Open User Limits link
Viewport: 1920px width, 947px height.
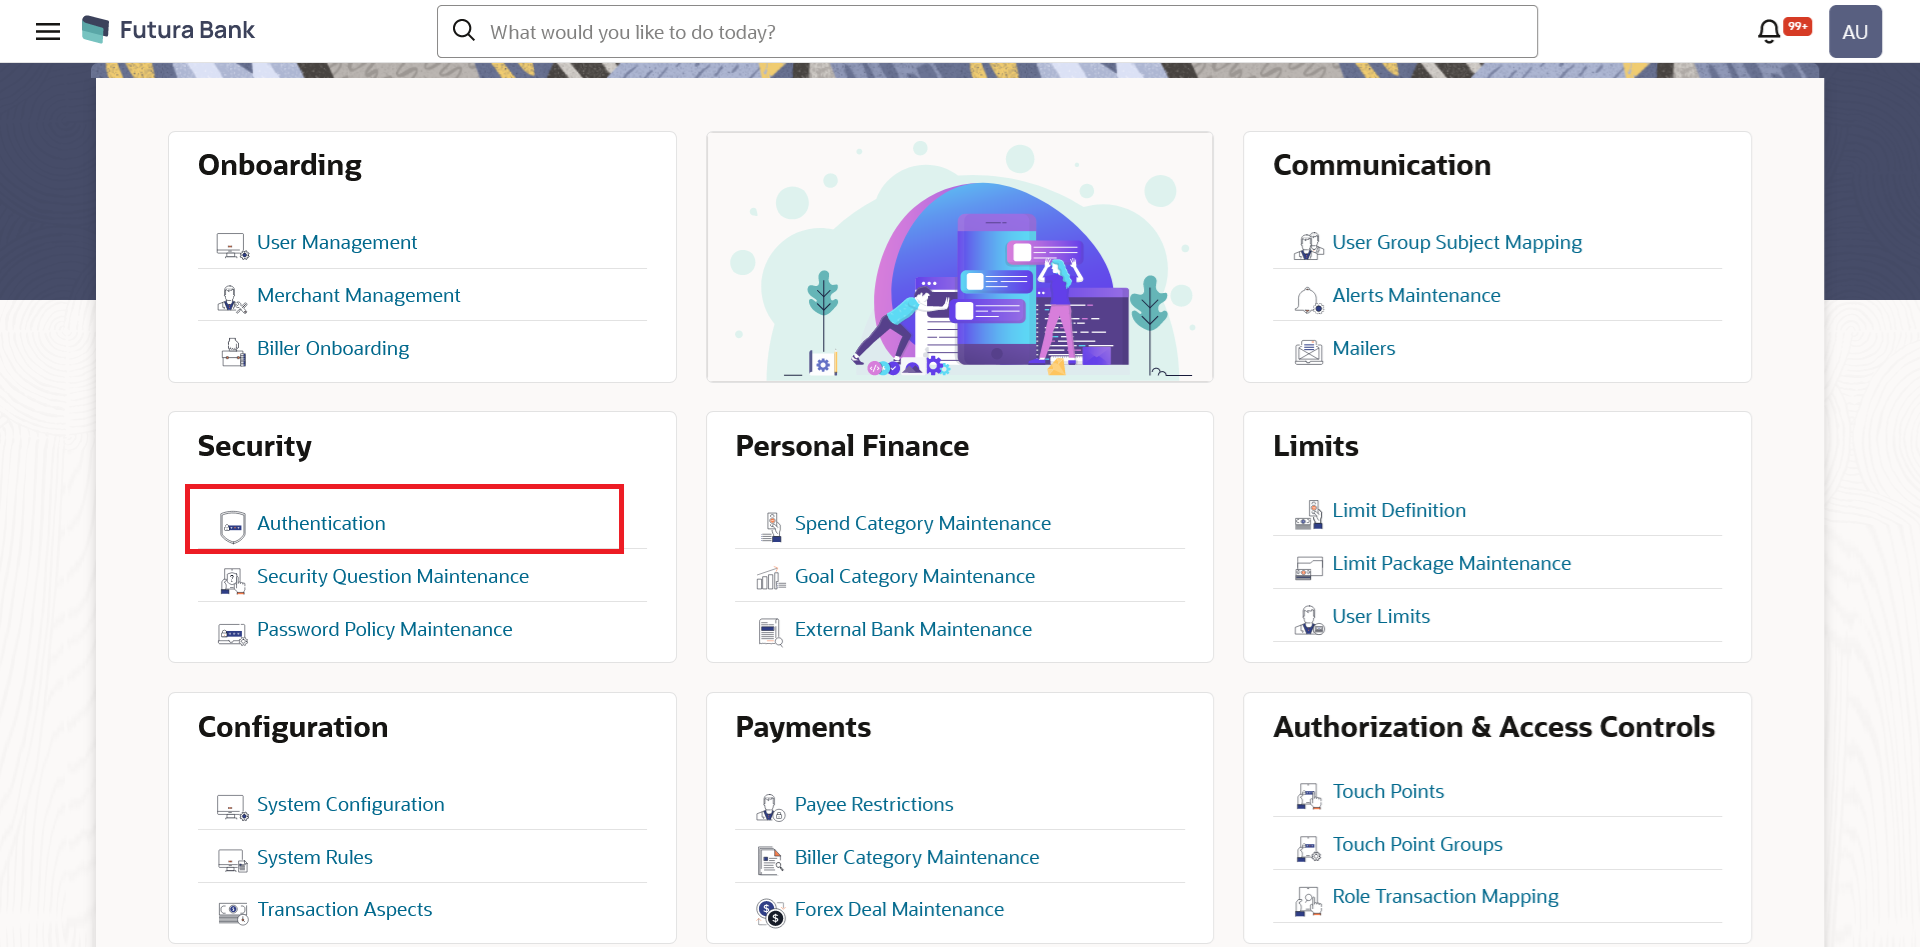point(1381,616)
